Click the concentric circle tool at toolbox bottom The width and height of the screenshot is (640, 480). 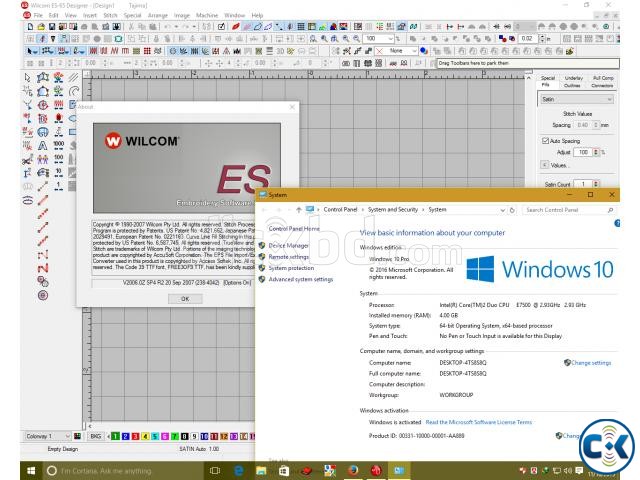43,295
